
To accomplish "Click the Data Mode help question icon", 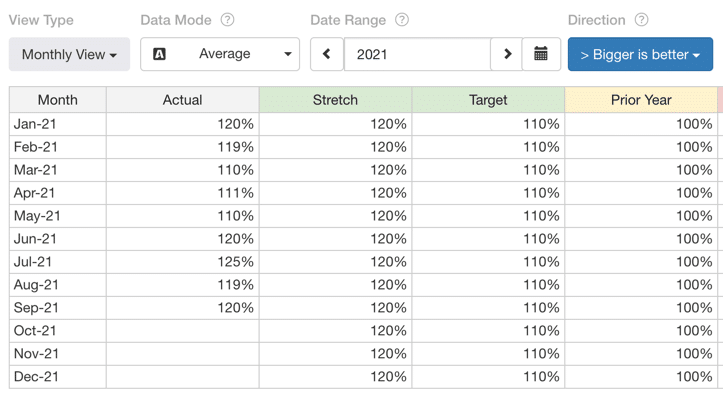I will click(227, 20).
